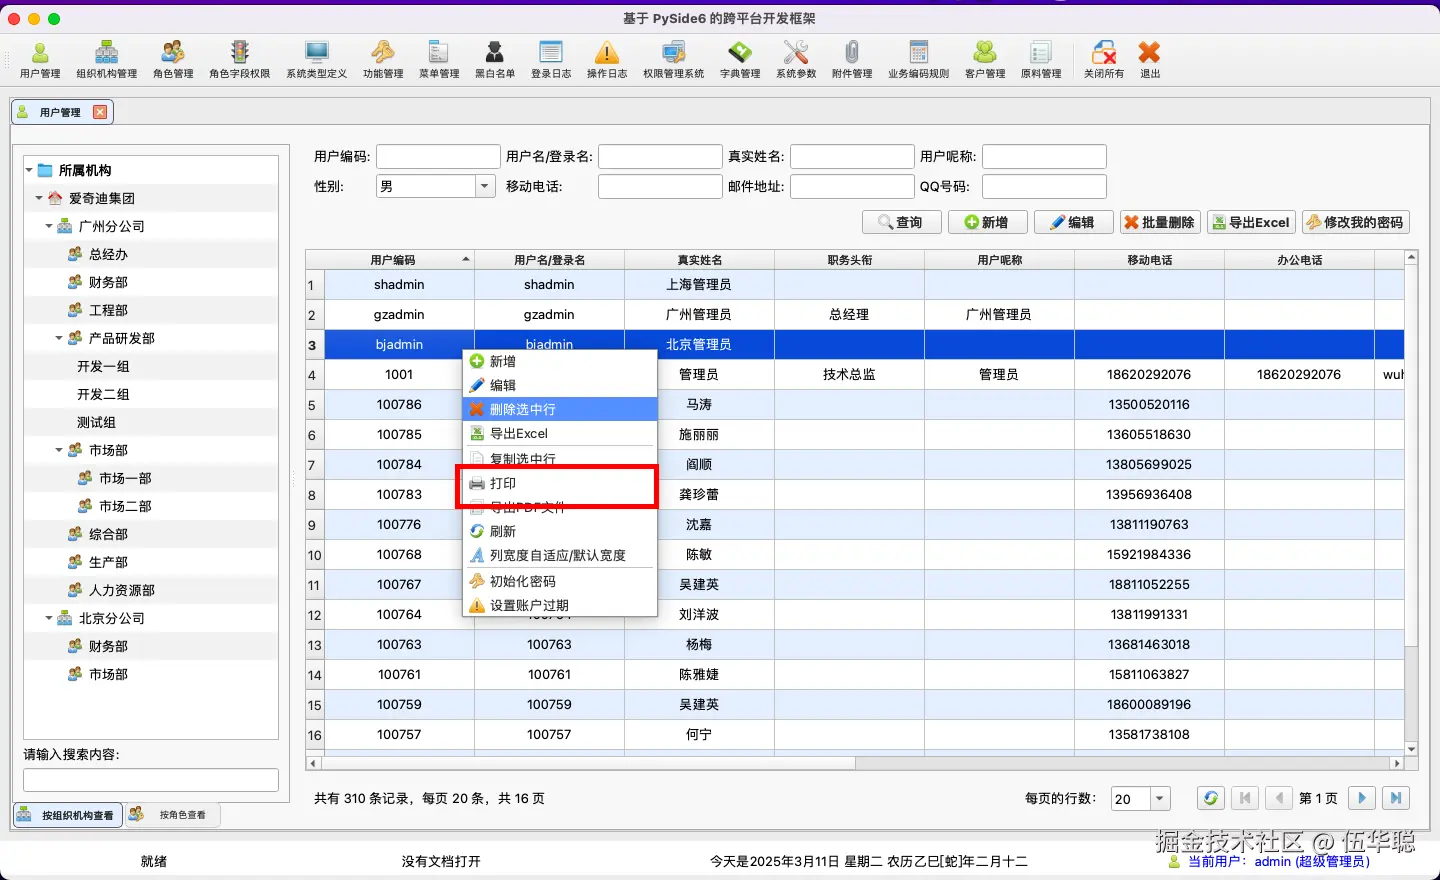This screenshot has width=1440, height=880.
Task: Collapse the 产品研发部 node
Action: pyautogui.click(x=59, y=338)
